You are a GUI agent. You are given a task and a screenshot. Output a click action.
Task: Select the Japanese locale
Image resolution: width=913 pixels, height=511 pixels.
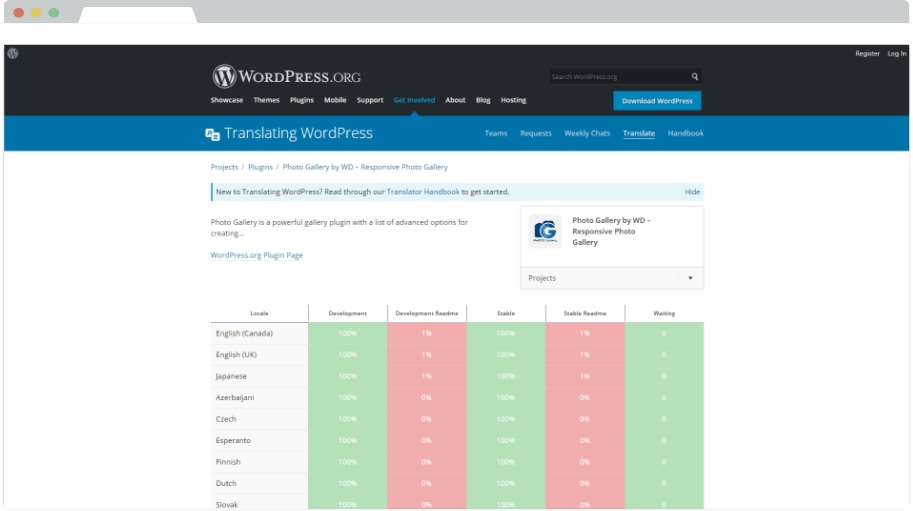point(231,376)
